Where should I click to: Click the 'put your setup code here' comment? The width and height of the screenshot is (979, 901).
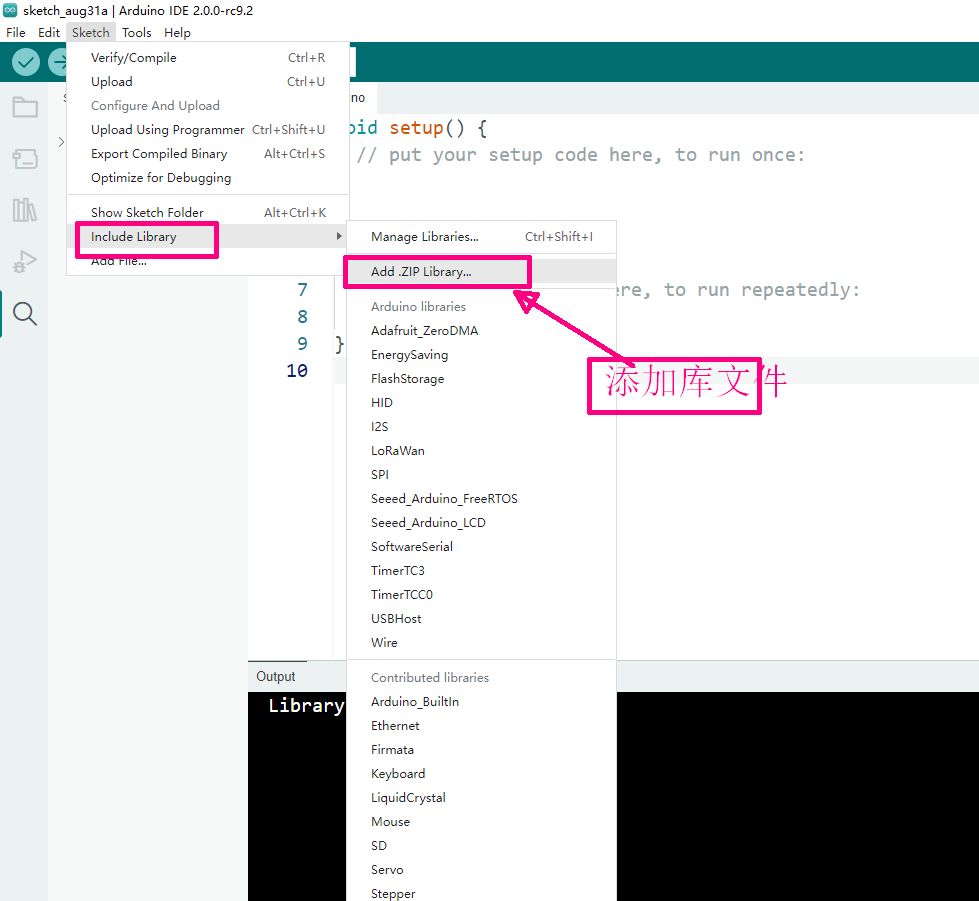[x=581, y=155]
